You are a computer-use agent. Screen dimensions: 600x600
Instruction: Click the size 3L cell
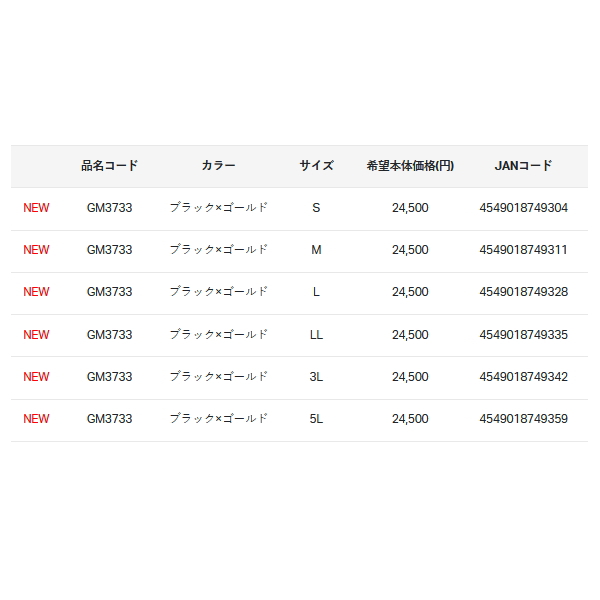(316, 377)
